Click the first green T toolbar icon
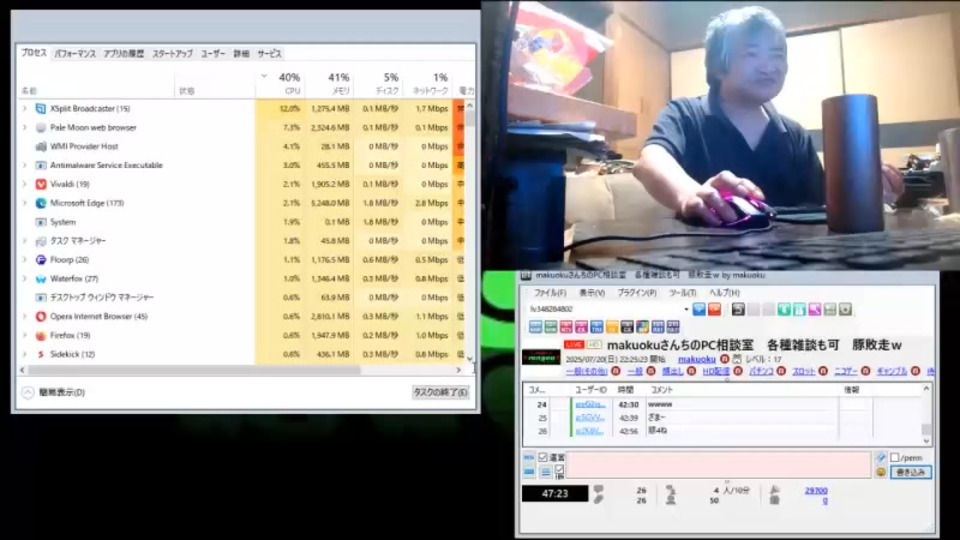 tap(784, 309)
